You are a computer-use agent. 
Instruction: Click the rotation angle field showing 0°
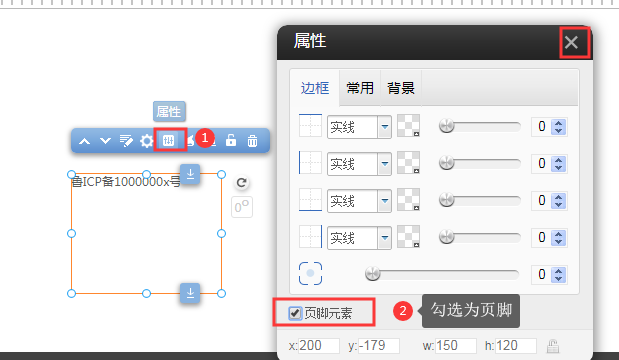click(x=242, y=207)
